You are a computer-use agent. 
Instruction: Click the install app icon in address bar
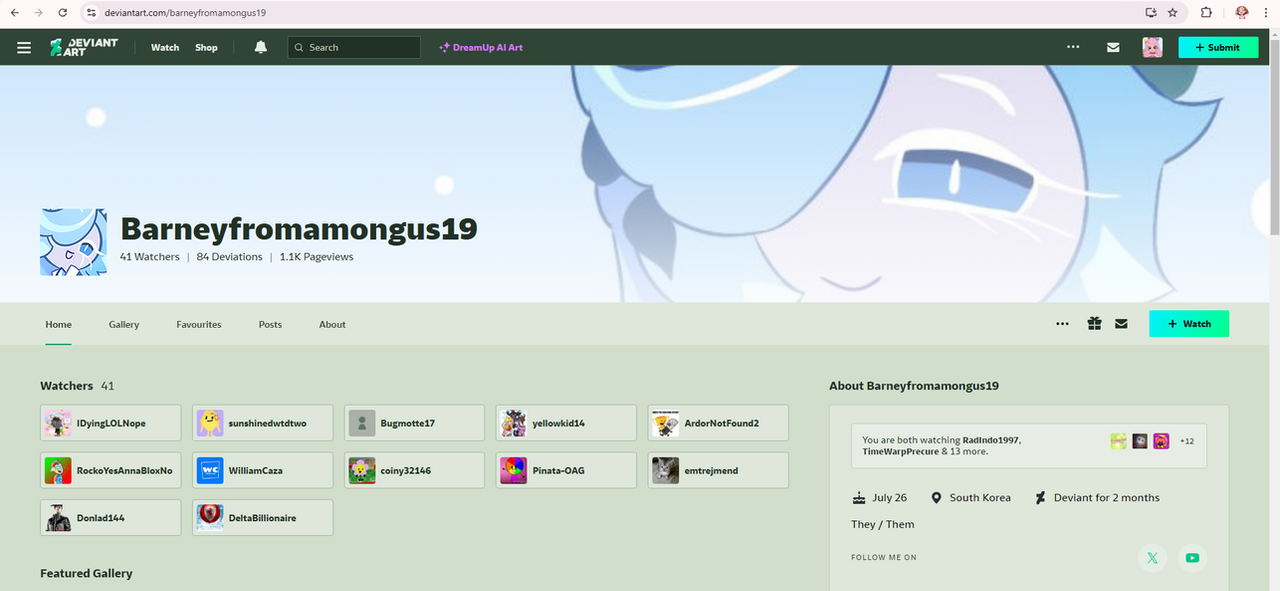[1151, 12]
